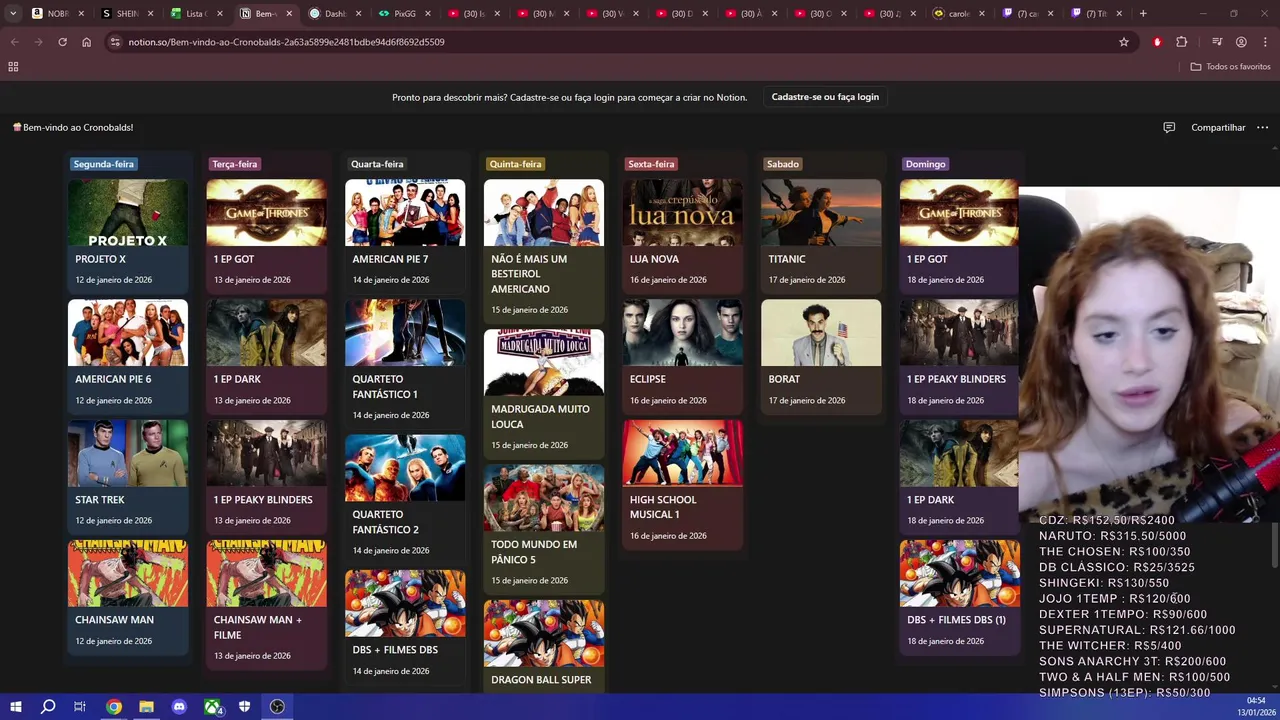Open the QUARTETO FANTÁSTICO 2 card
The image size is (1280, 720).
coord(405,499)
